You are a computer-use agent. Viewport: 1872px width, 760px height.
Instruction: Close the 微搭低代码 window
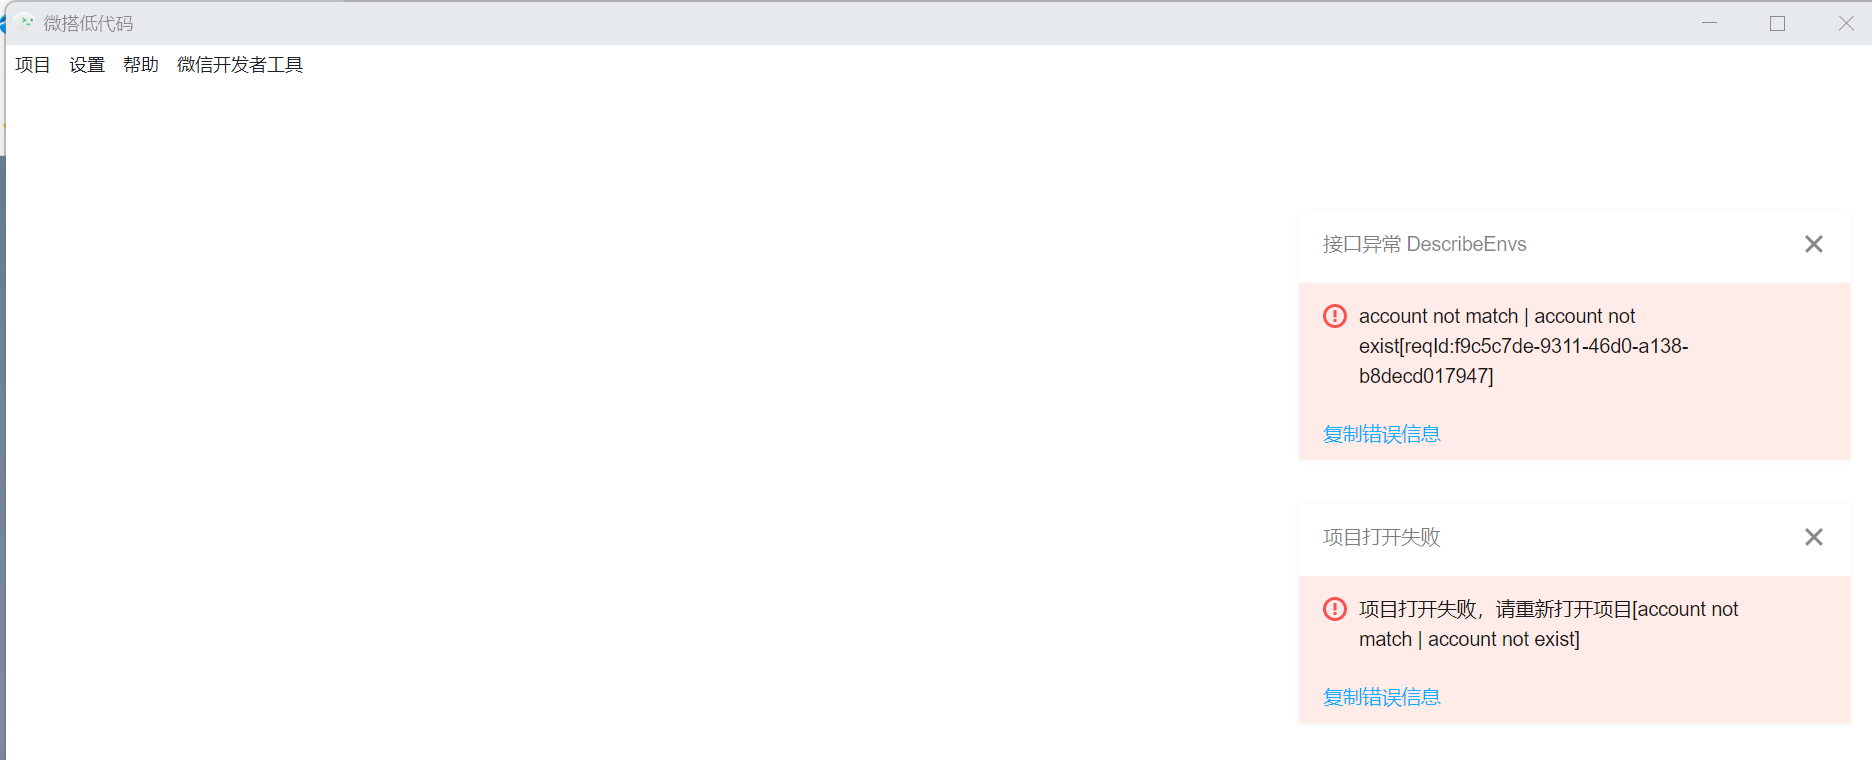tap(1846, 23)
